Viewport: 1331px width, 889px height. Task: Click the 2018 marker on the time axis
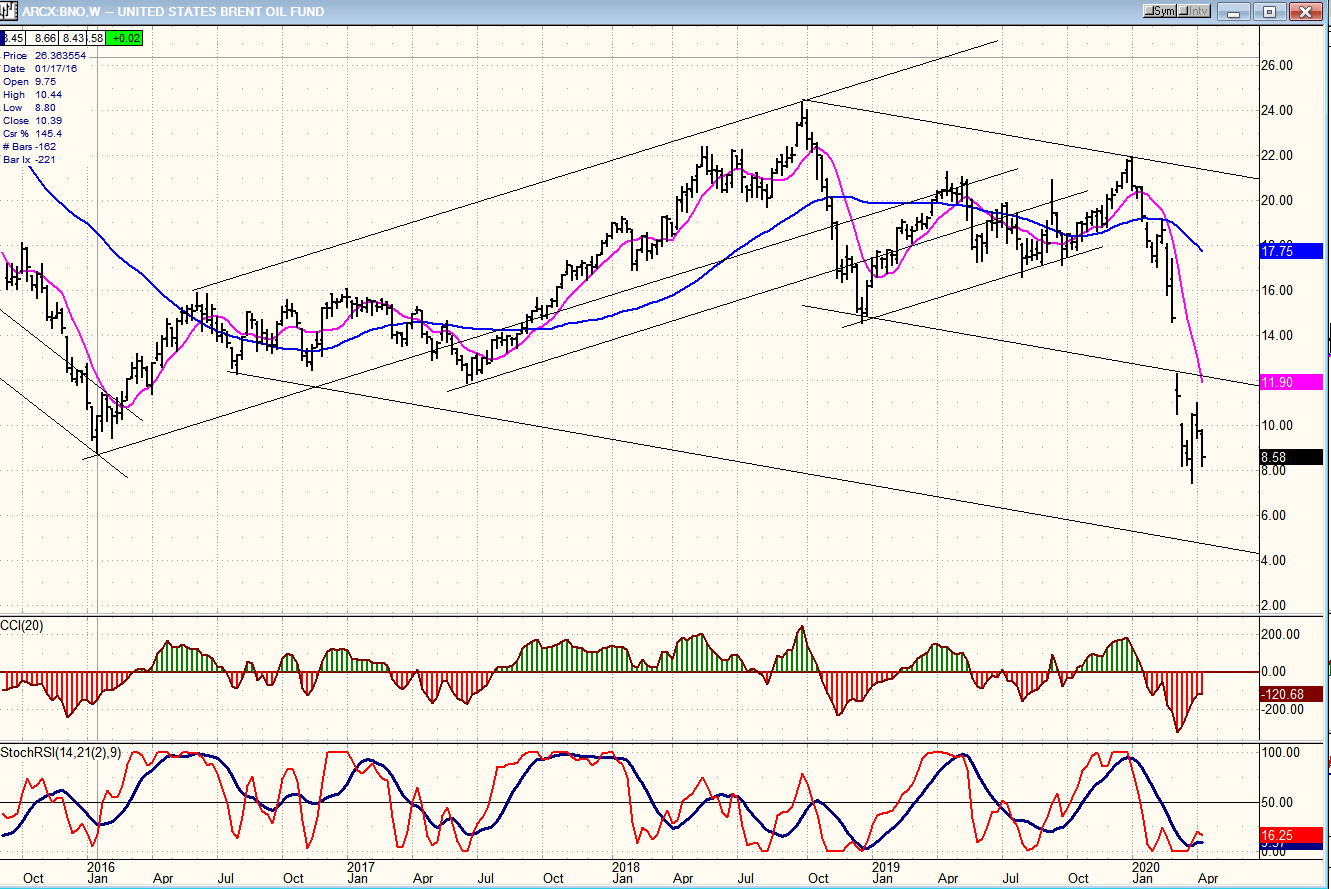pyautogui.click(x=625, y=866)
